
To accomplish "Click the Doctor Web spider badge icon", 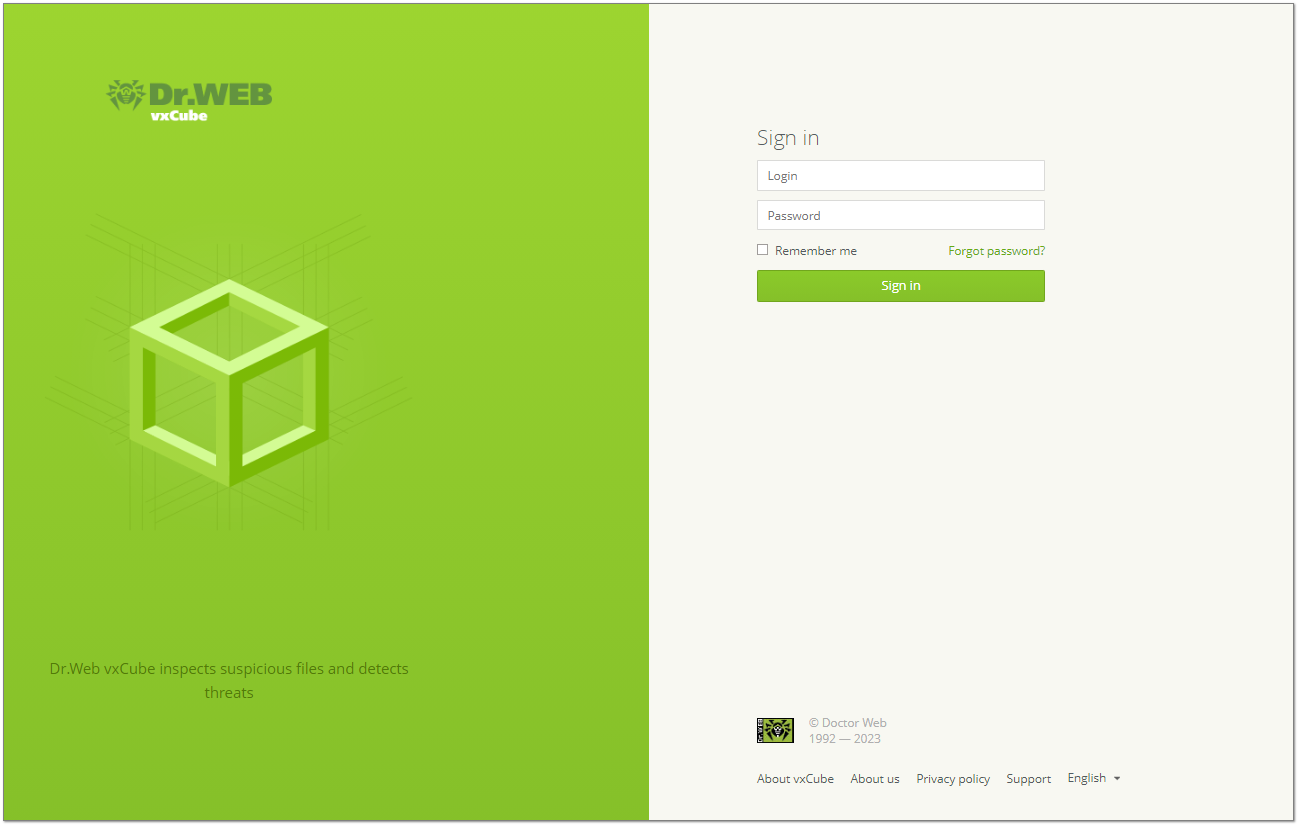I will (x=775, y=730).
